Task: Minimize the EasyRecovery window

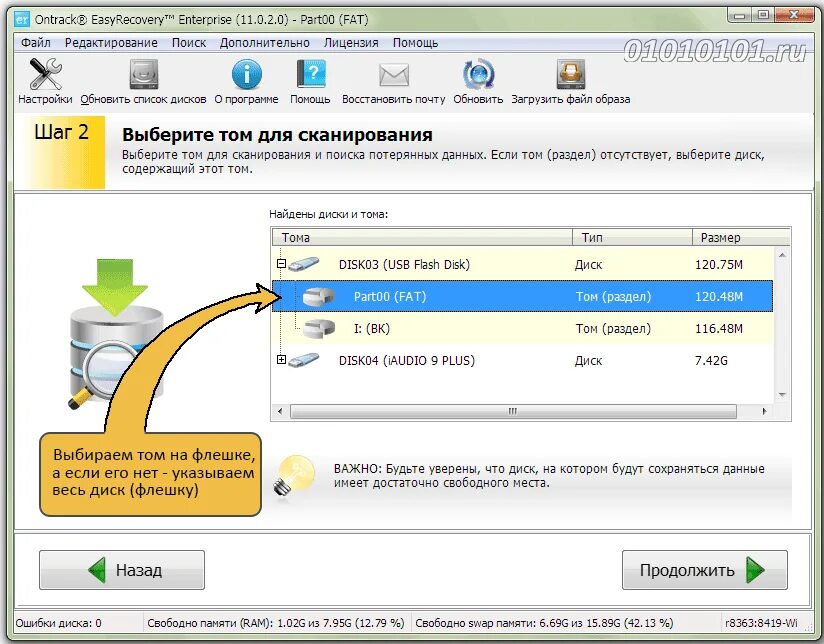Action: tap(739, 16)
